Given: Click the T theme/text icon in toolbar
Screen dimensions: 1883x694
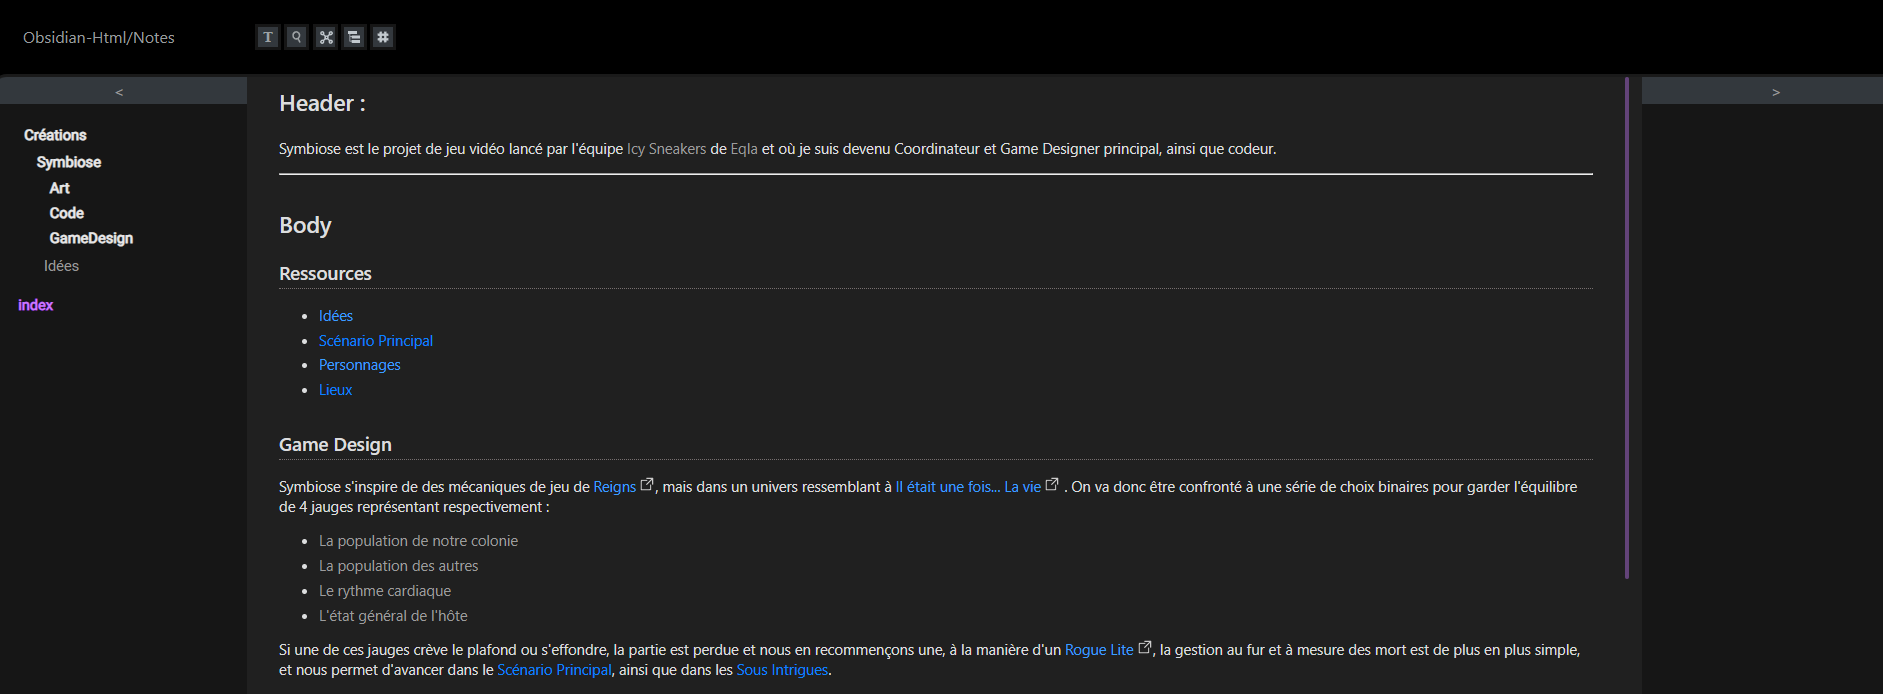Looking at the screenshot, I should pyautogui.click(x=268, y=37).
